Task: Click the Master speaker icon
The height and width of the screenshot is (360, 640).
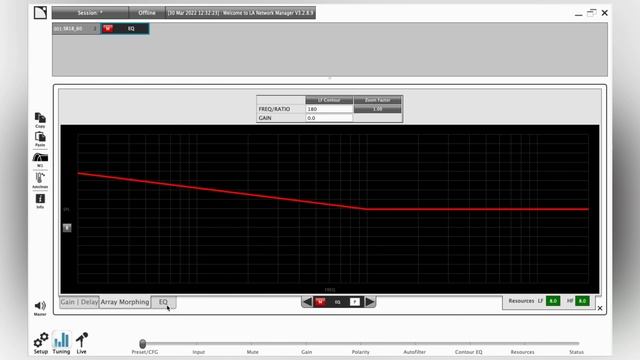Action: pyautogui.click(x=40, y=308)
